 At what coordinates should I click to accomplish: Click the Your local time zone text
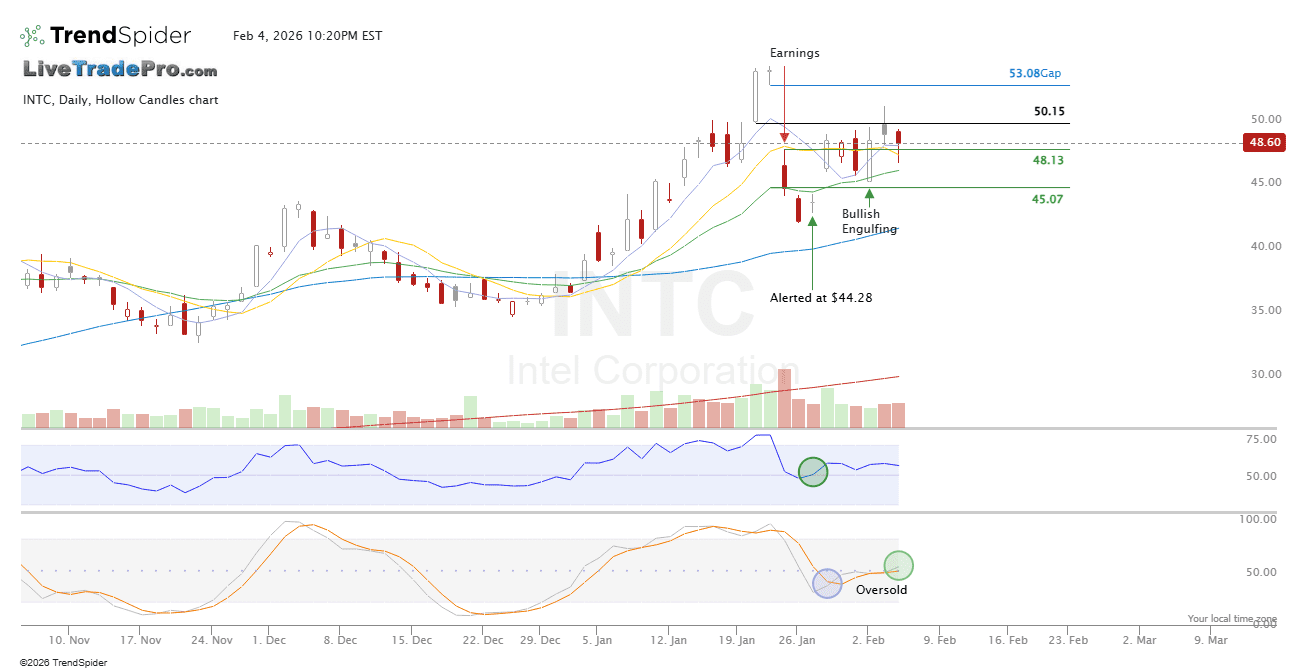(1232, 619)
